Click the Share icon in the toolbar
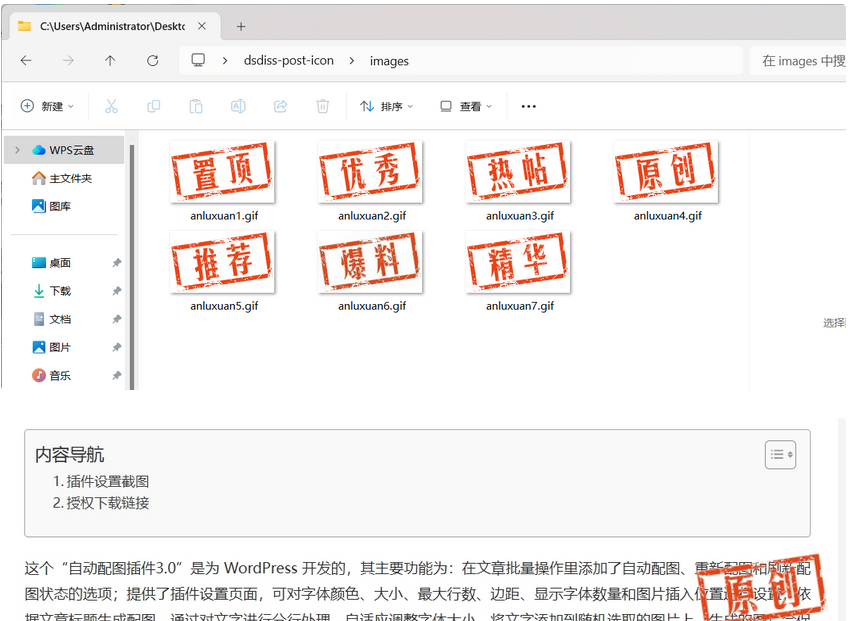Image resolution: width=855 pixels, height=621 pixels. (x=280, y=106)
